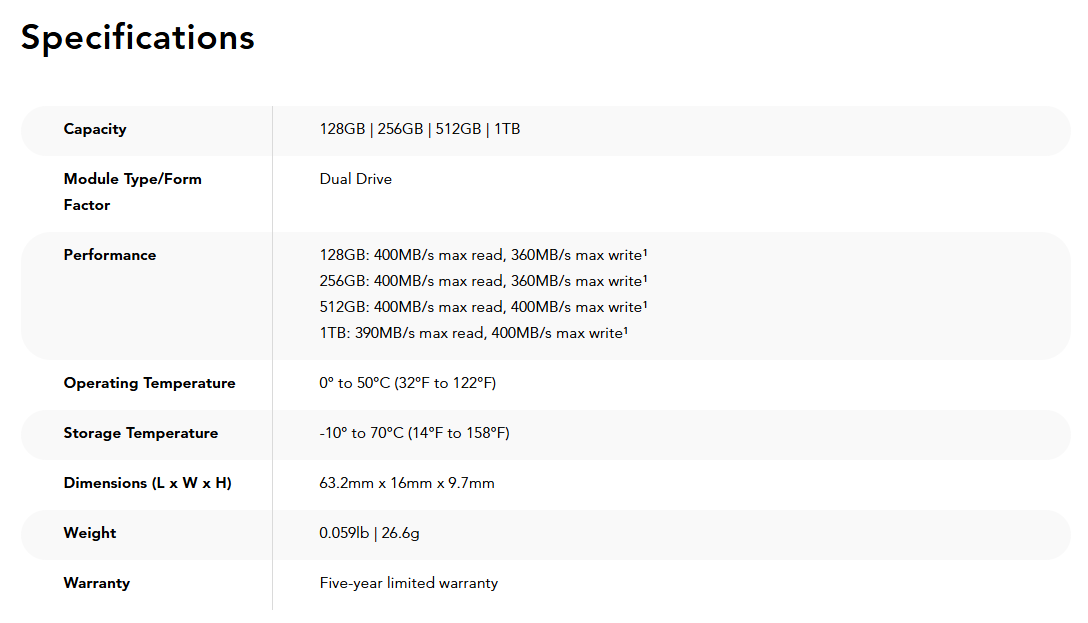Click footnote superscript after 128GB max write

[645, 253]
